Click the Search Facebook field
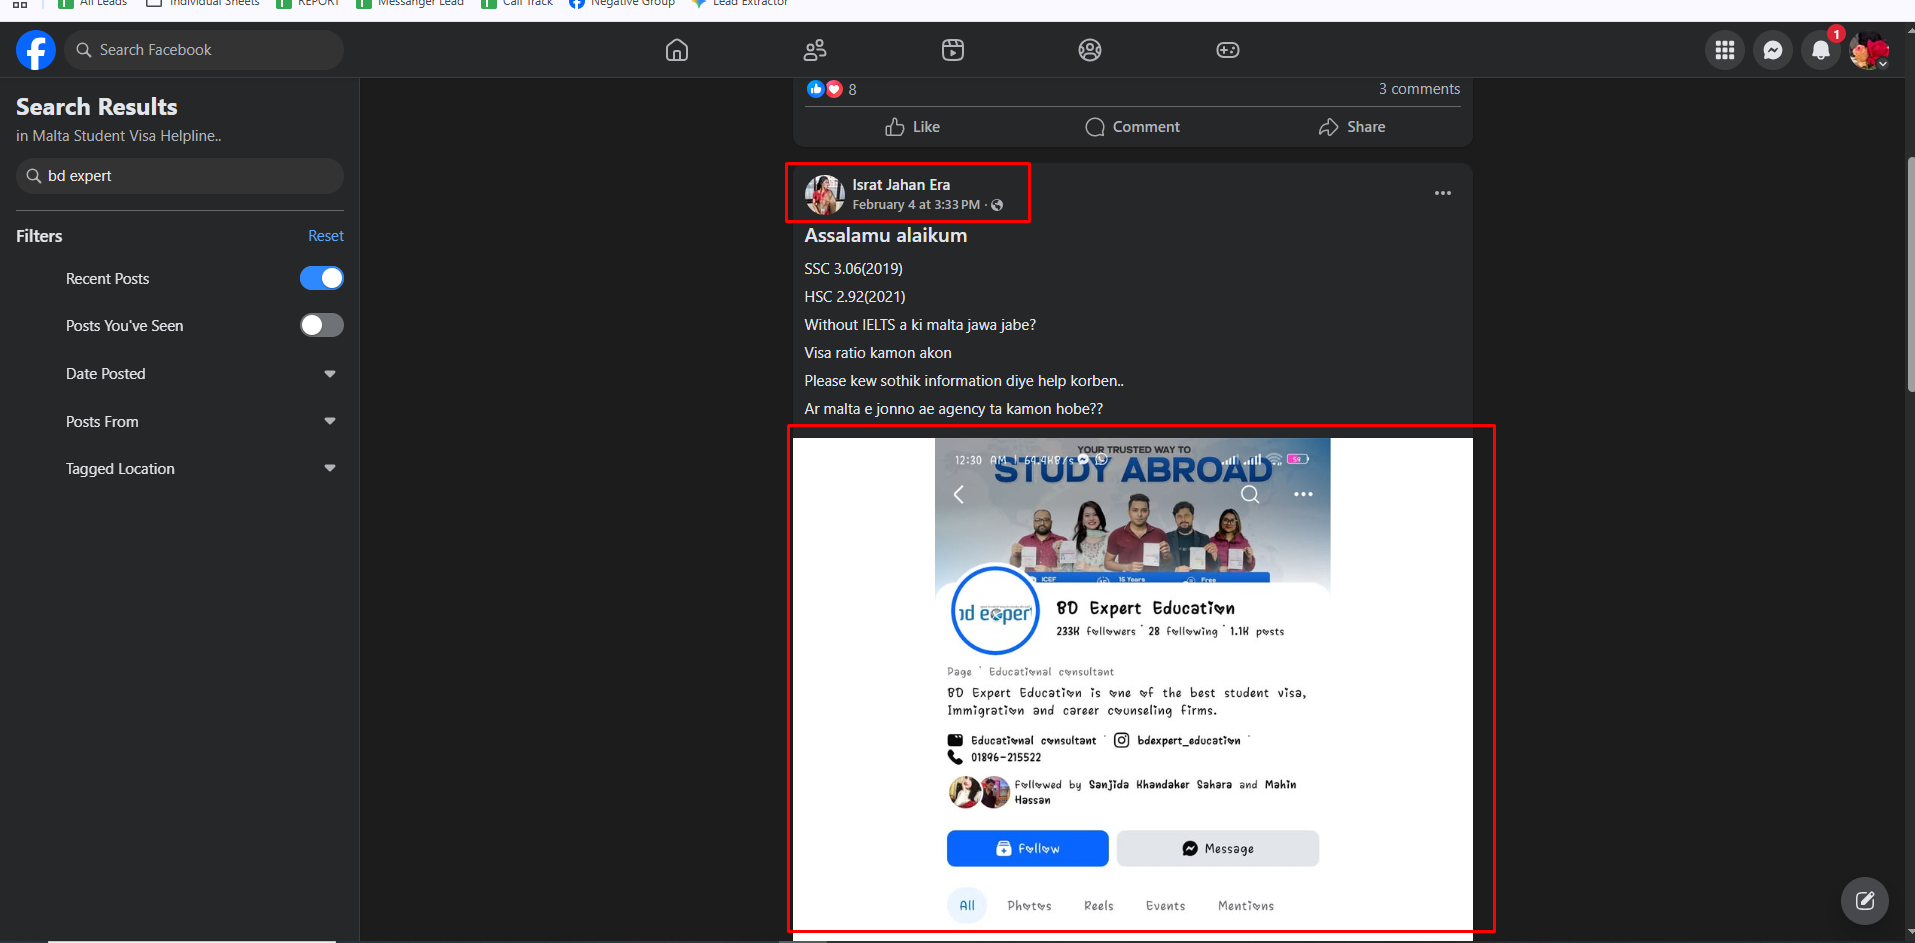The height and width of the screenshot is (943, 1915). pos(204,50)
